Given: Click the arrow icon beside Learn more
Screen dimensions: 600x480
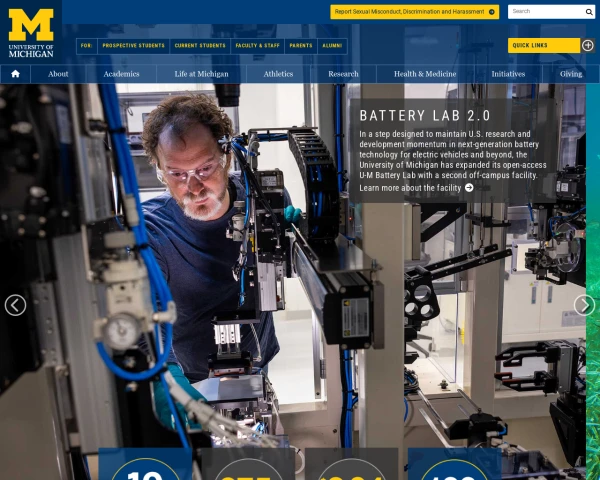Looking at the screenshot, I should [x=469, y=188].
